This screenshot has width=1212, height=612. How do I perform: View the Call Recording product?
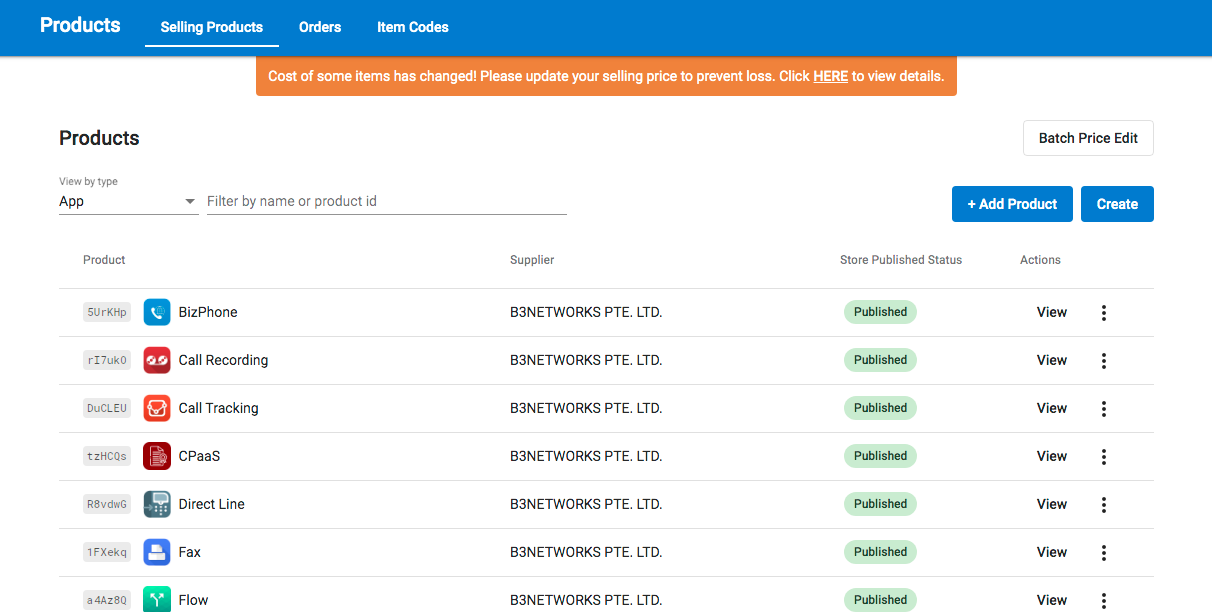[1052, 360]
